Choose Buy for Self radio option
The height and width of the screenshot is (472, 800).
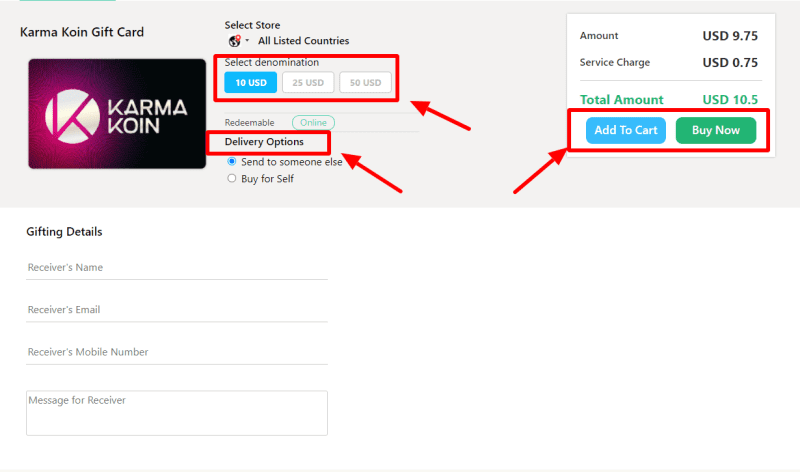pyautogui.click(x=232, y=178)
